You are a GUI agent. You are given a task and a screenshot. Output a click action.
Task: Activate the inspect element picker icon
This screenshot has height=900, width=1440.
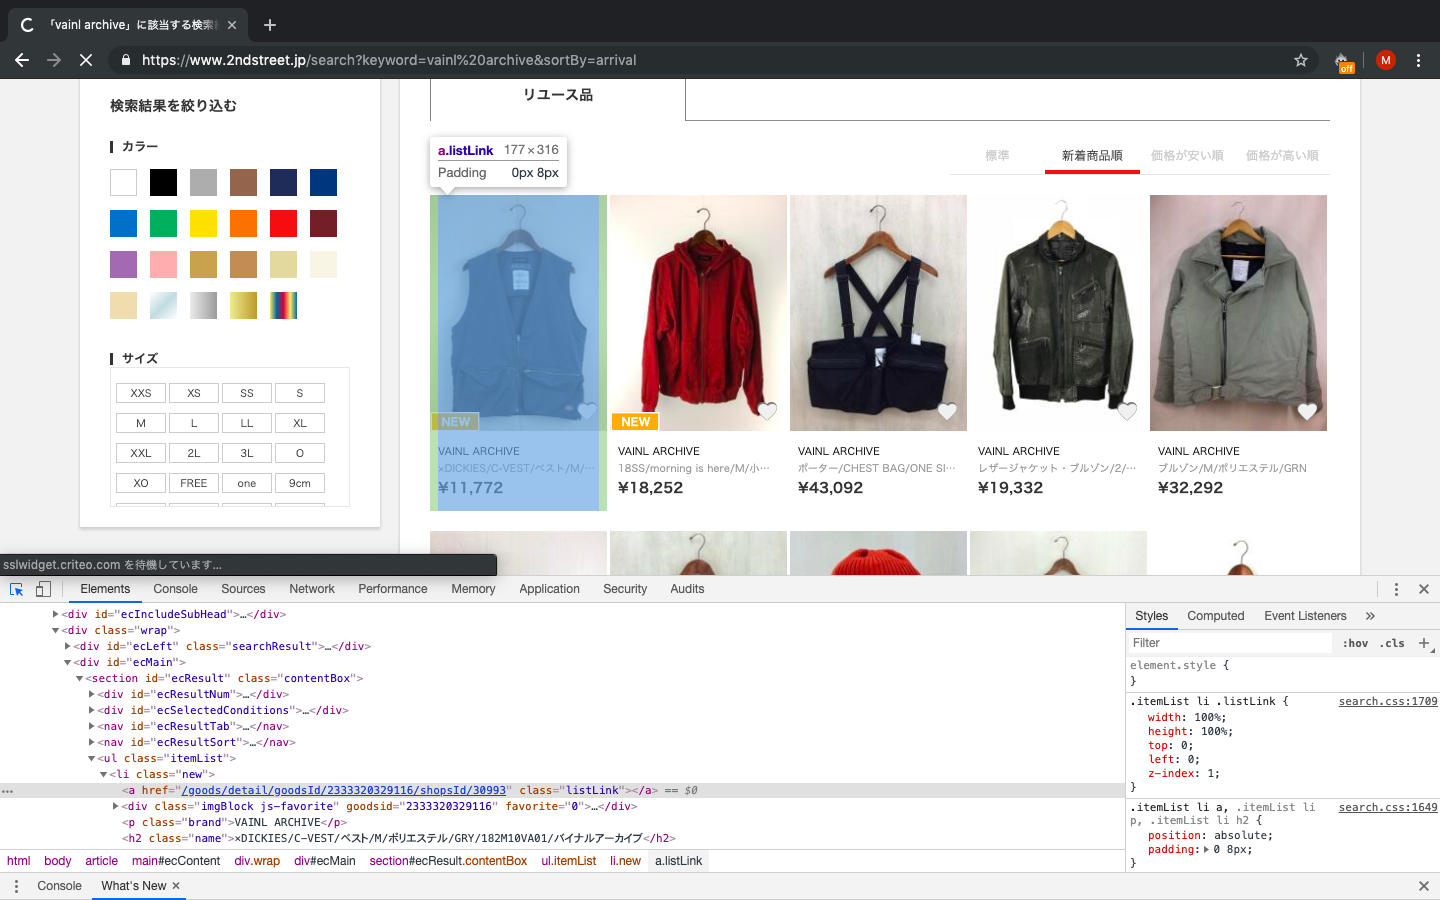tap(16, 589)
